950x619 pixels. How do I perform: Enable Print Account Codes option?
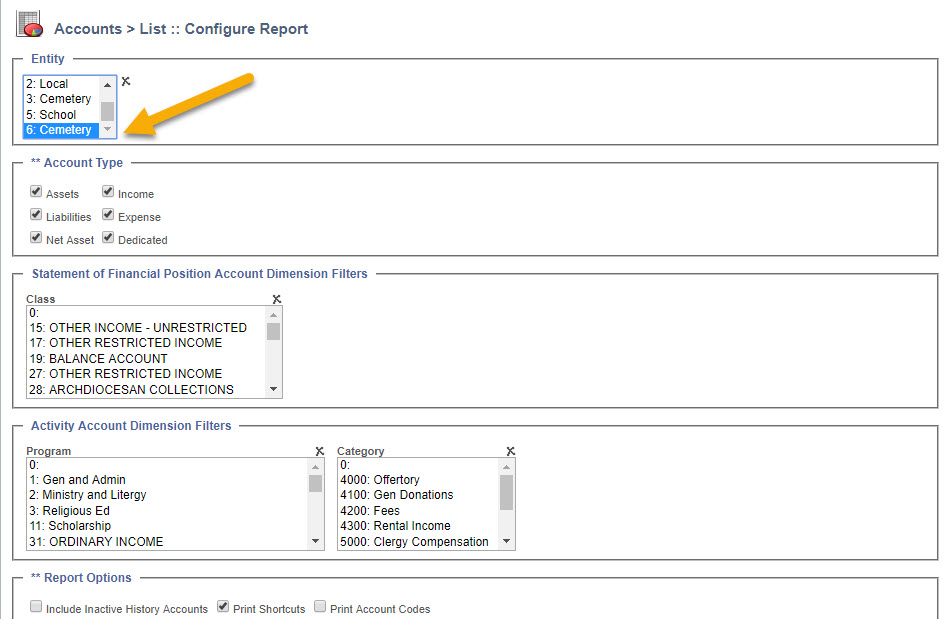coord(320,606)
